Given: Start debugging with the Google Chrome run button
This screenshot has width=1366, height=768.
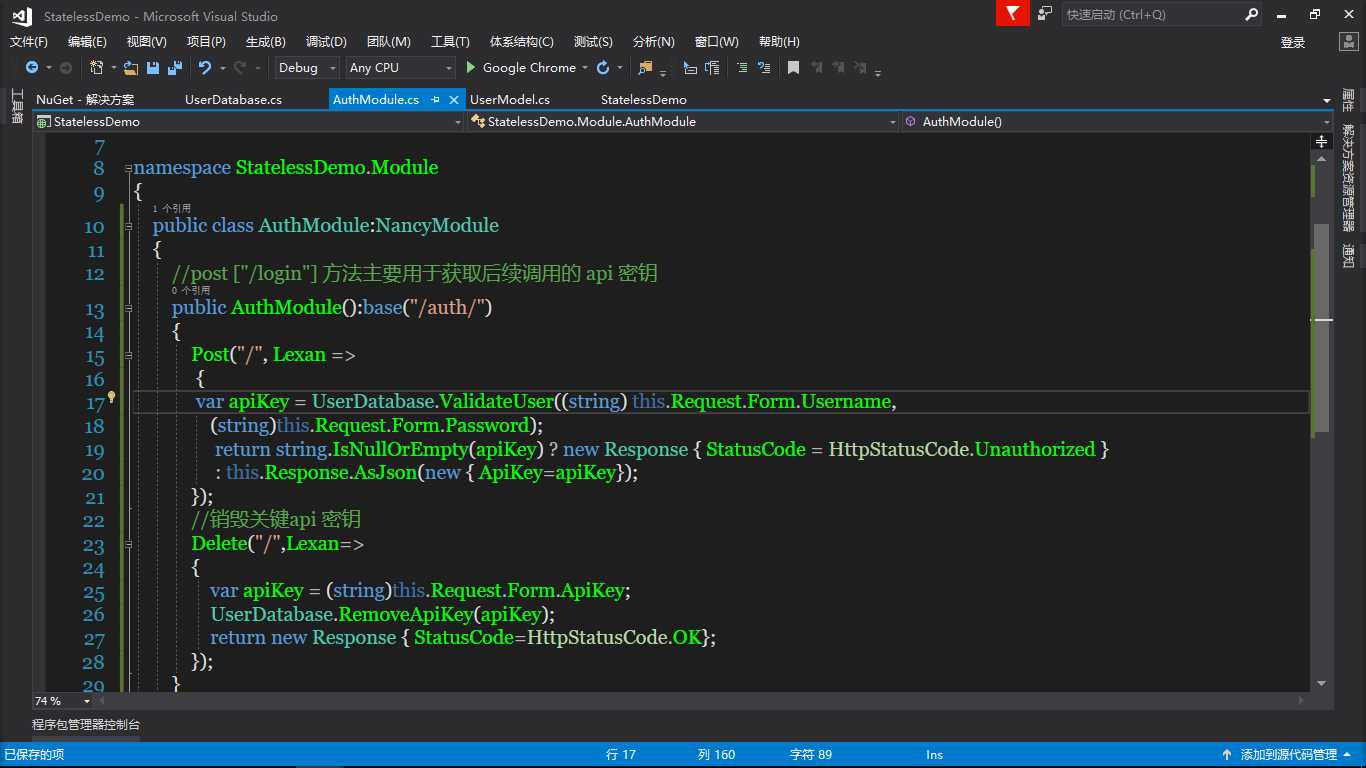Looking at the screenshot, I should pos(521,68).
